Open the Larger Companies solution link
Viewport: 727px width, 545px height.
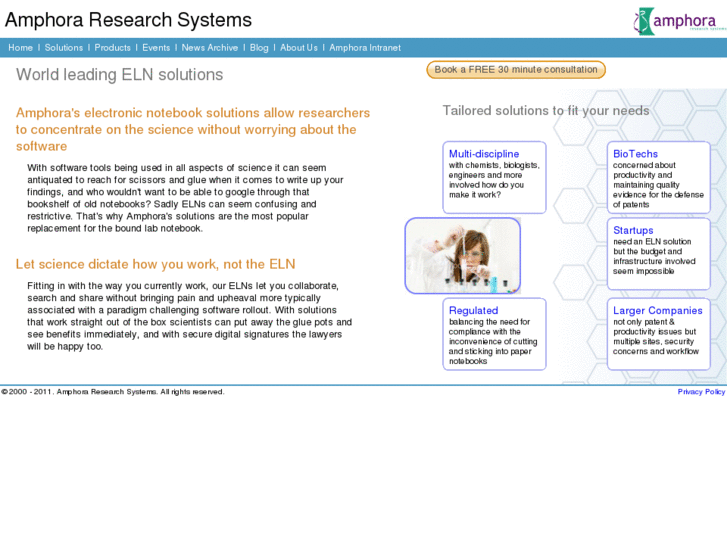(x=657, y=310)
